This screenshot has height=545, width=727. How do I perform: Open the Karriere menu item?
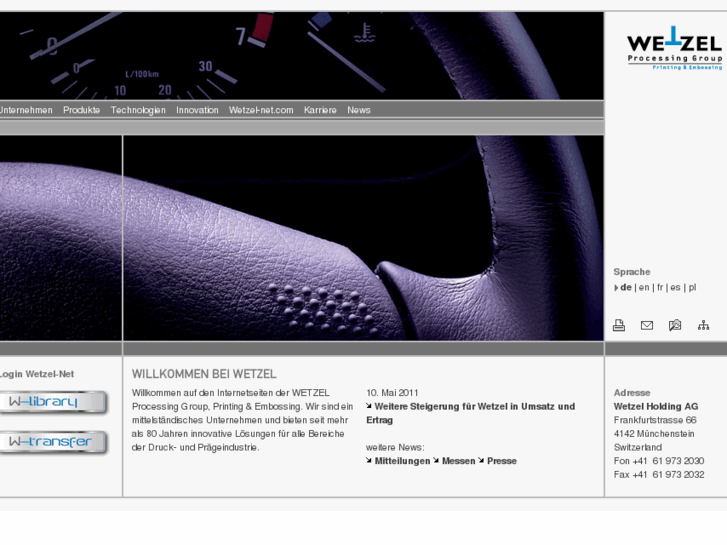point(320,110)
